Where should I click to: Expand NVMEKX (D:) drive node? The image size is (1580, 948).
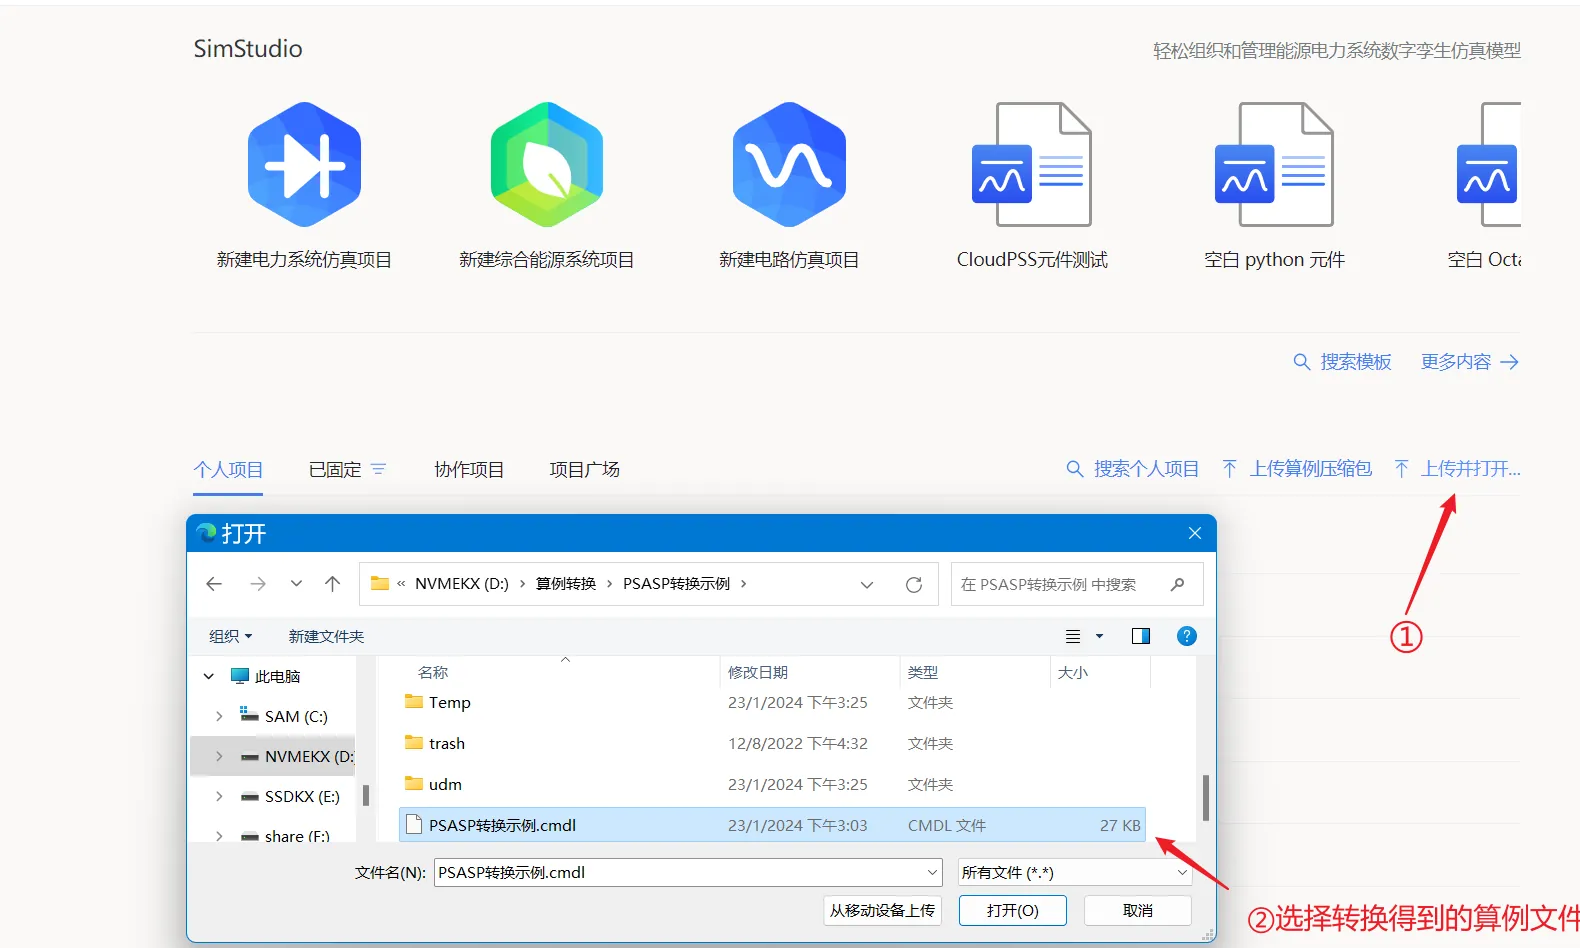pos(219,757)
